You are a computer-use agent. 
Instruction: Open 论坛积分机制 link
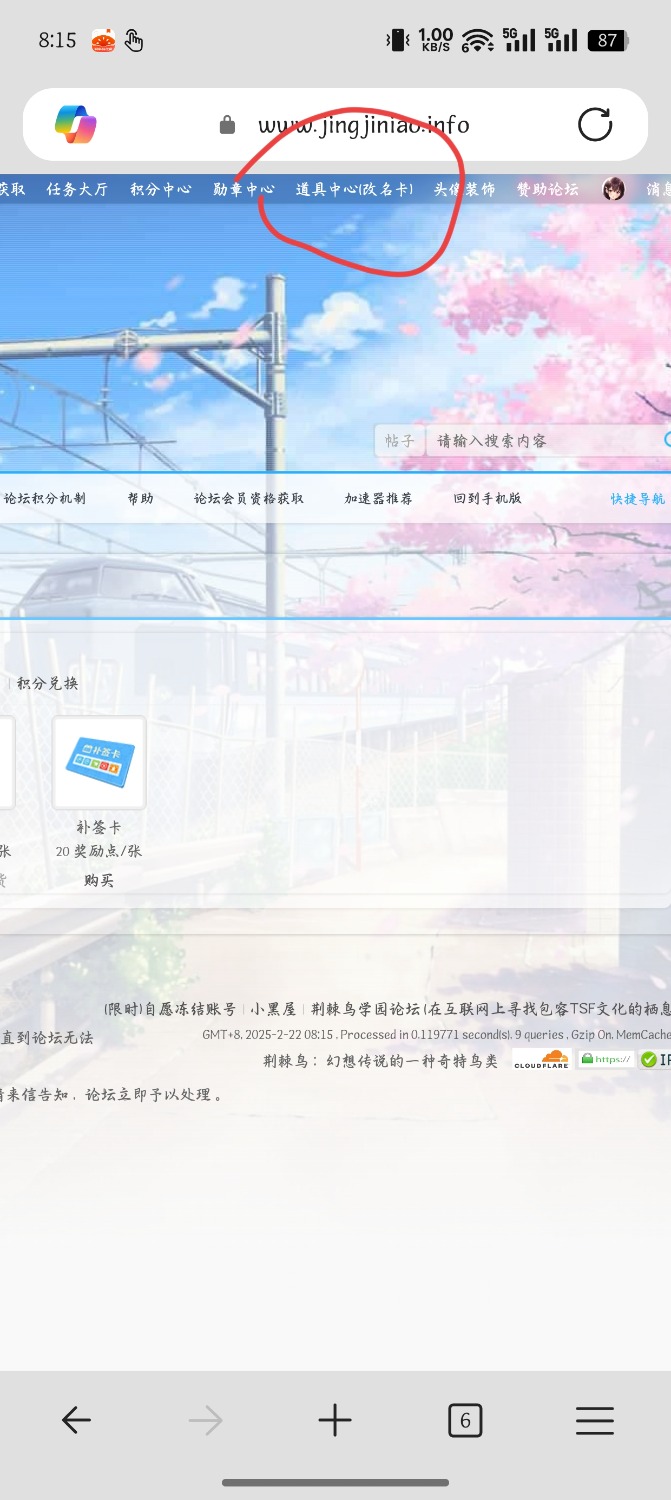[44, 498]
